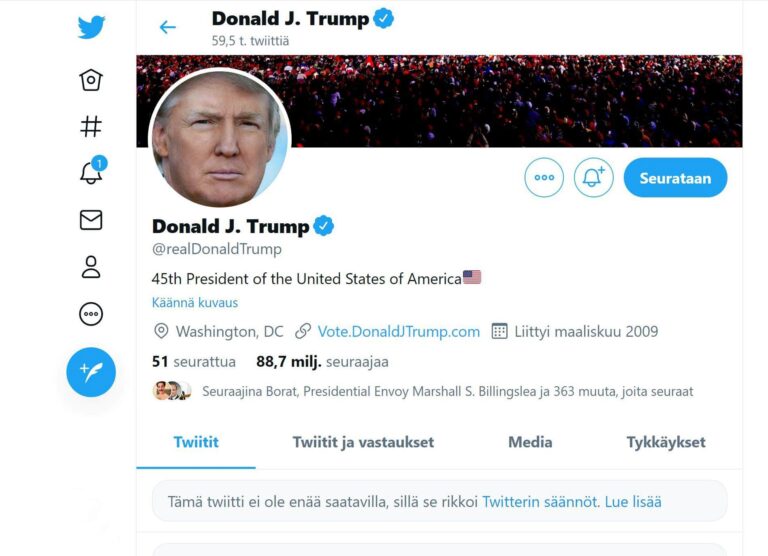Open Notifications bell in sidebar
The width and height of the screenshot is (768, 556).
click(x=91, y=172)
